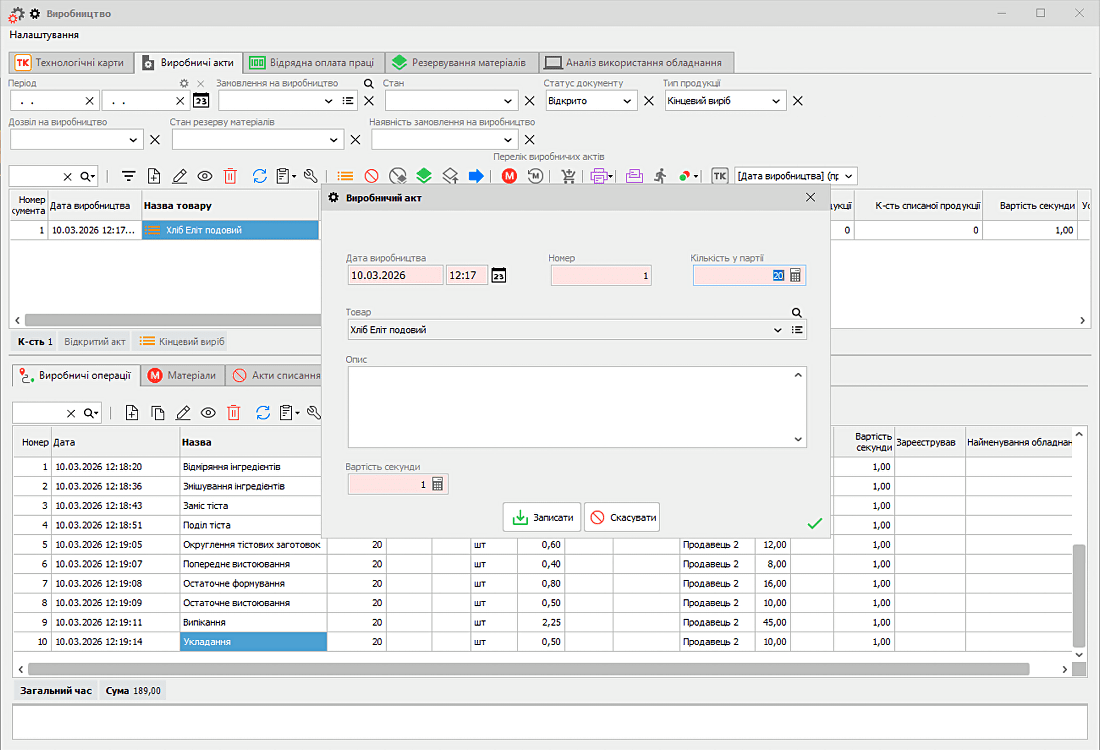Viewport: 1100px width, 750px height.
Task: Toggle the eye view icon in acts toolbar
Action: tap(205, 176)
